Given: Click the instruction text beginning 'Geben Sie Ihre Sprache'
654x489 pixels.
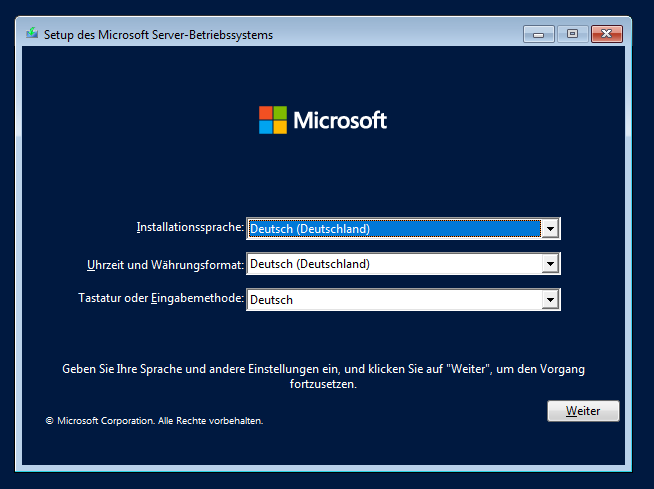Looking at the screenshot, I should (323, 376).
